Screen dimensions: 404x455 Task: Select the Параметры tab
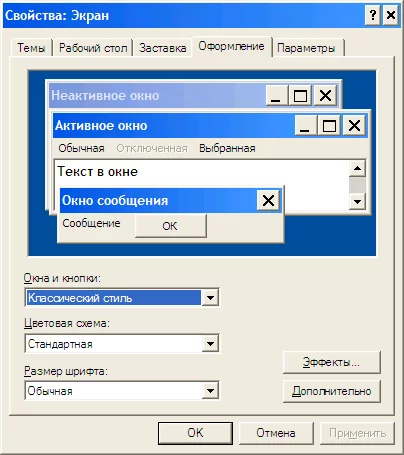pyautogui.click(x=306, y=48)
